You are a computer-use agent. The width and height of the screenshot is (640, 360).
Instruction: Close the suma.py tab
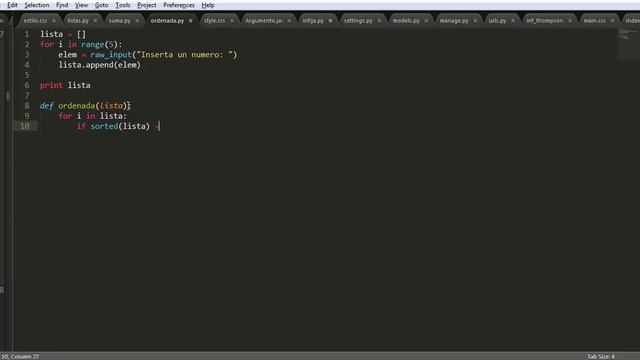point(137,20)
